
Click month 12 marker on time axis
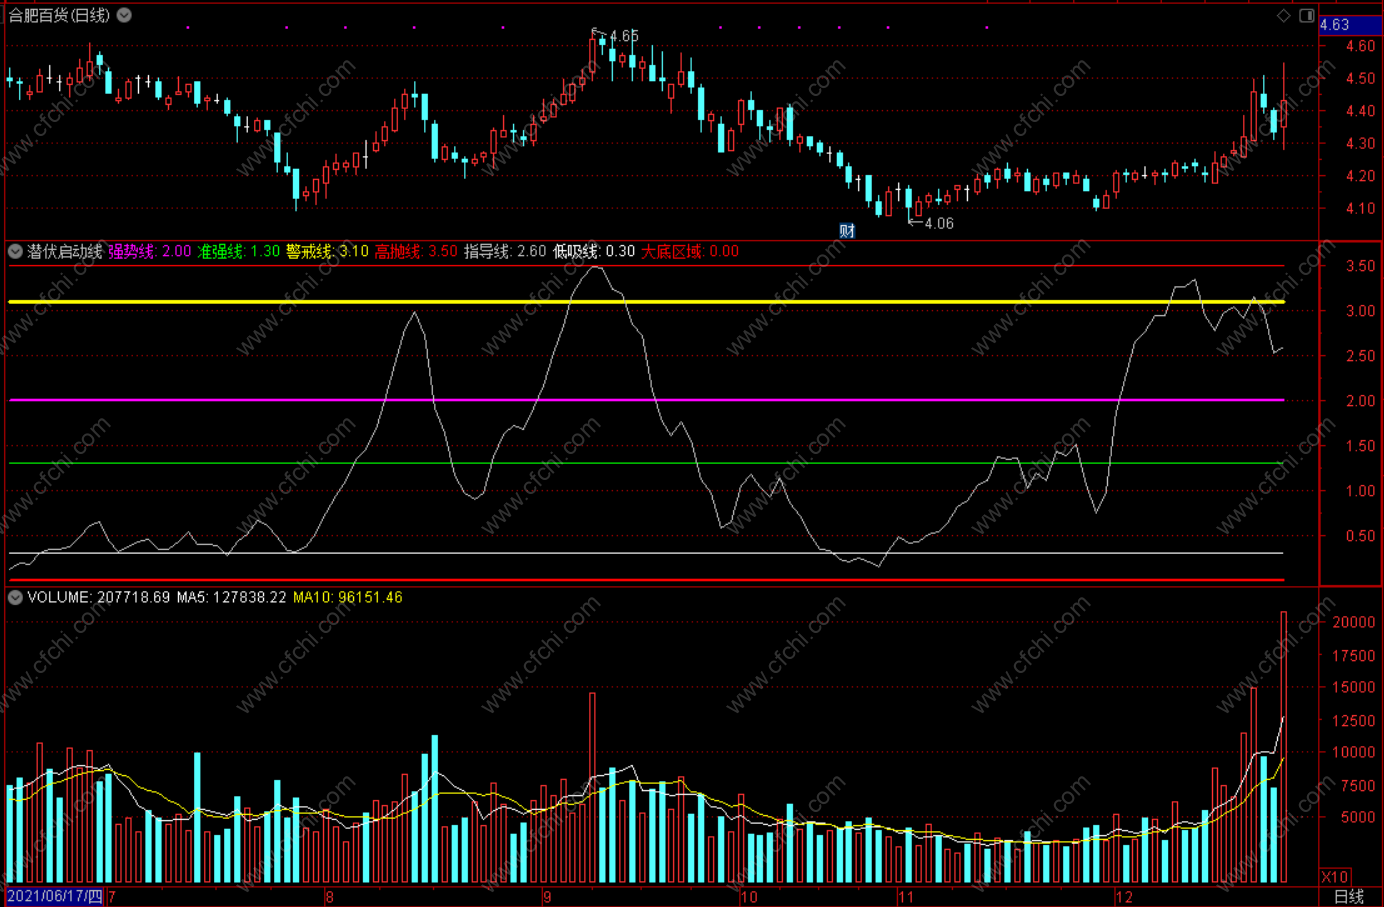click(1125, 897)
